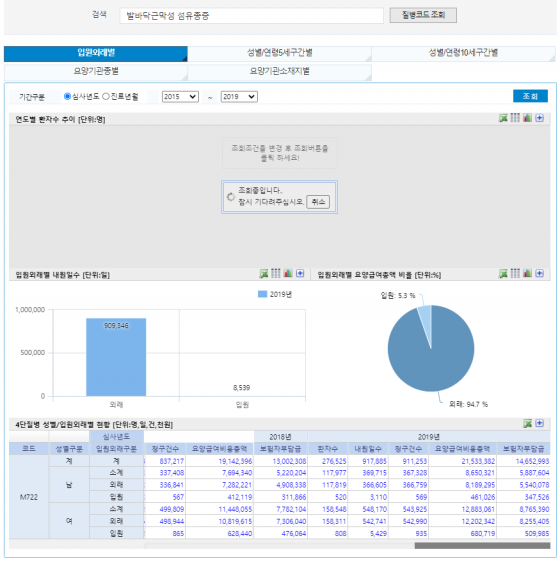Select 진료년월 radio button
This screenshot has height=561, width=560.
pyautogui.click(x=106, y=96)
